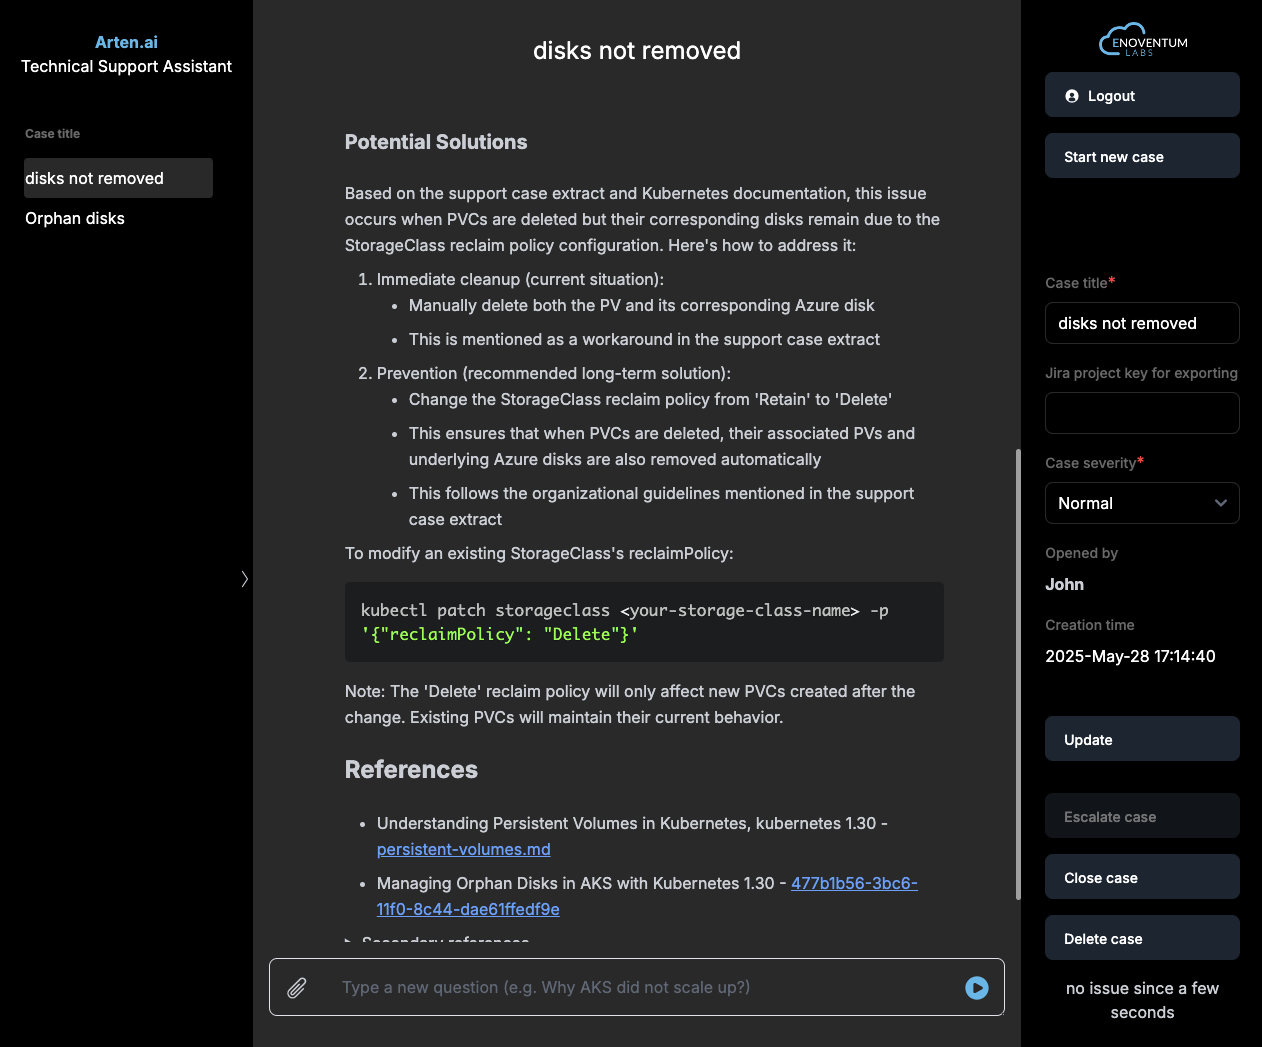
Task: Click the creation time '2025-May-28 17:14:40'
Action: click(x=1130, y=656)
